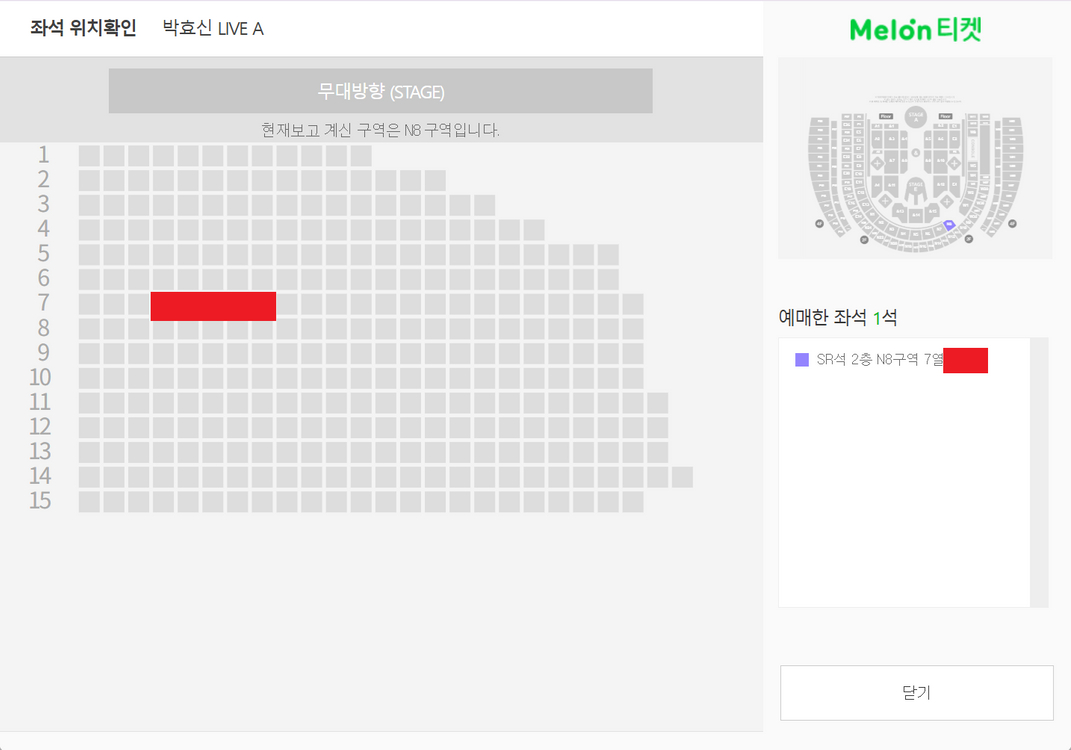Select the first seat in row 15
1071x750 pixels.
tap(89, 501)
